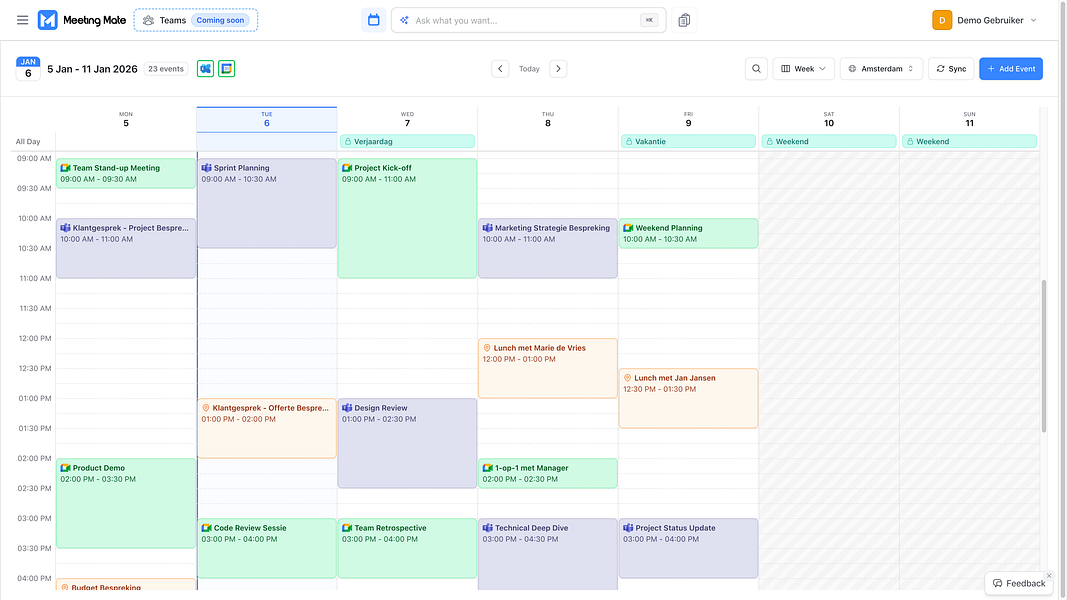Go to the next week
Image resolution: width=1067 pixels, height=600 pixels.
(558, 69)
